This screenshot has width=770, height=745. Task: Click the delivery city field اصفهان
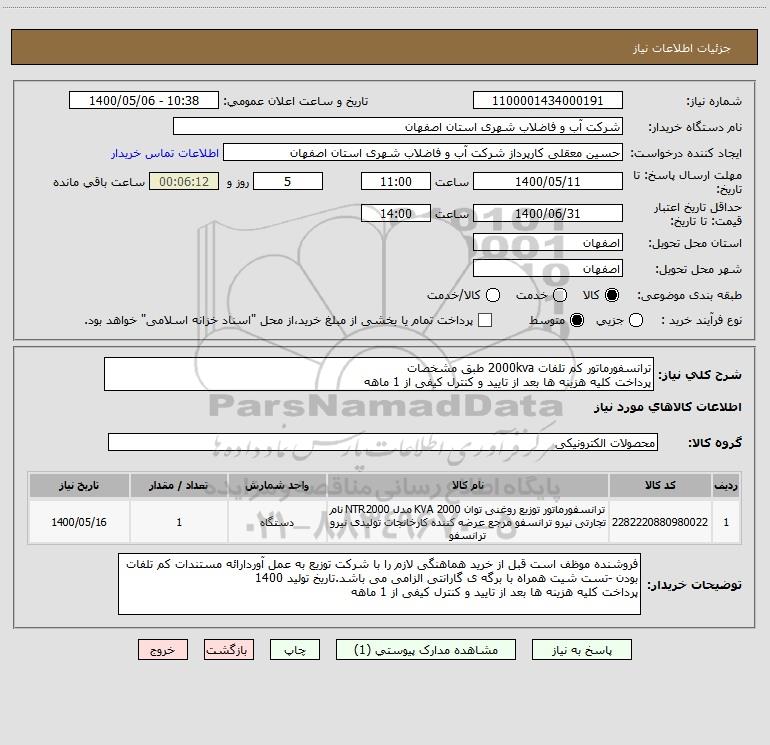click(548, 269)
